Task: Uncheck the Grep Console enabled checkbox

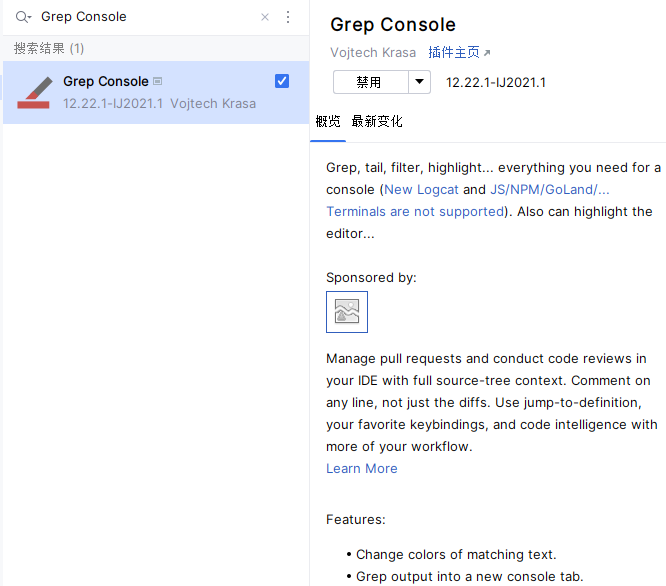Action: [x=282, y=81]
